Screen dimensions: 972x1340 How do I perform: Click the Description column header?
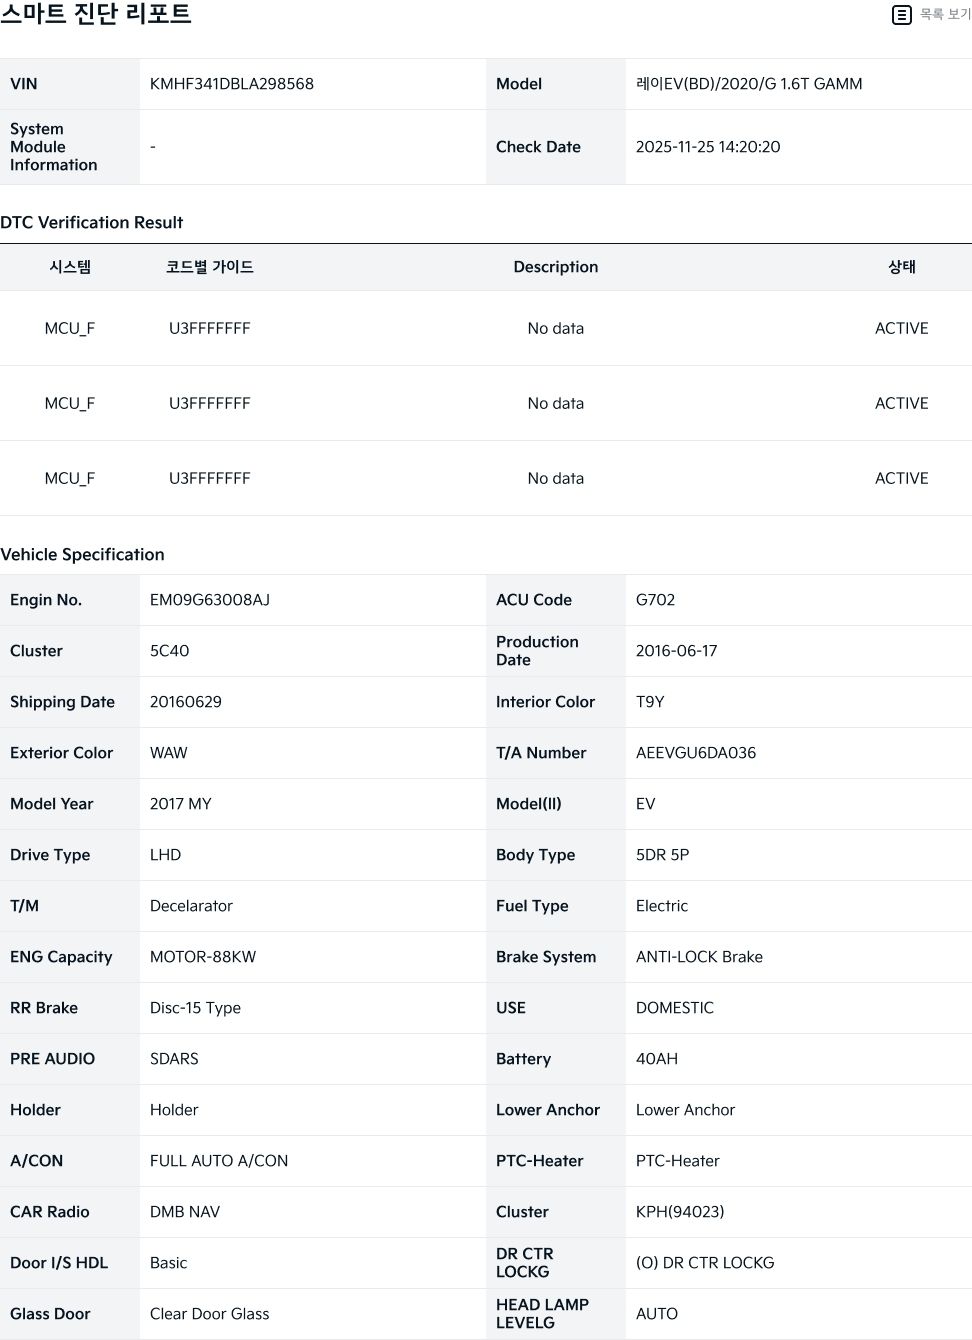pos(556,267)
